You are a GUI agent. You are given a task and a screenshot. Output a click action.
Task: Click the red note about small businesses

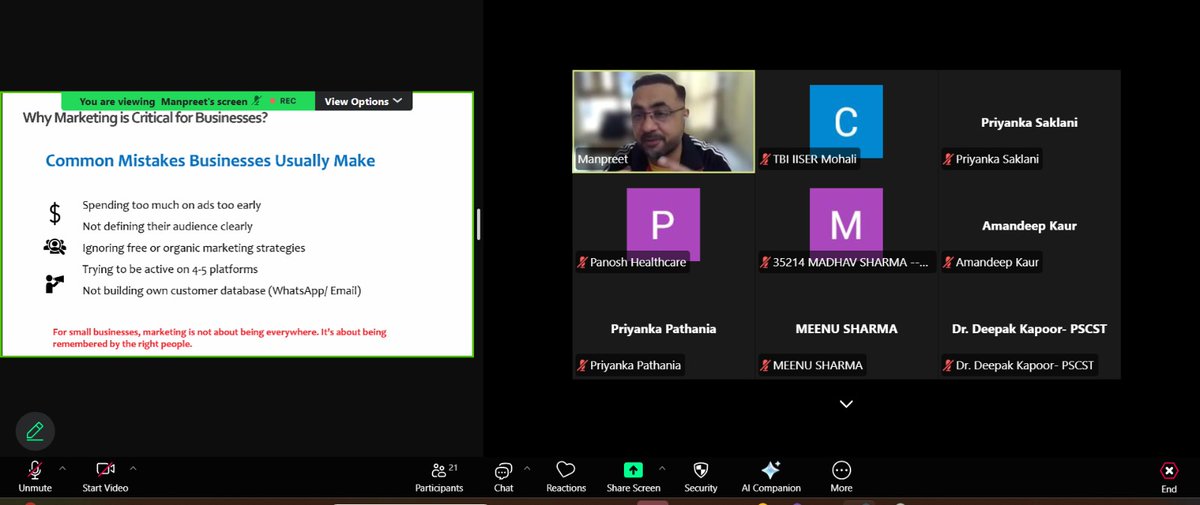(x=220, y=337)
